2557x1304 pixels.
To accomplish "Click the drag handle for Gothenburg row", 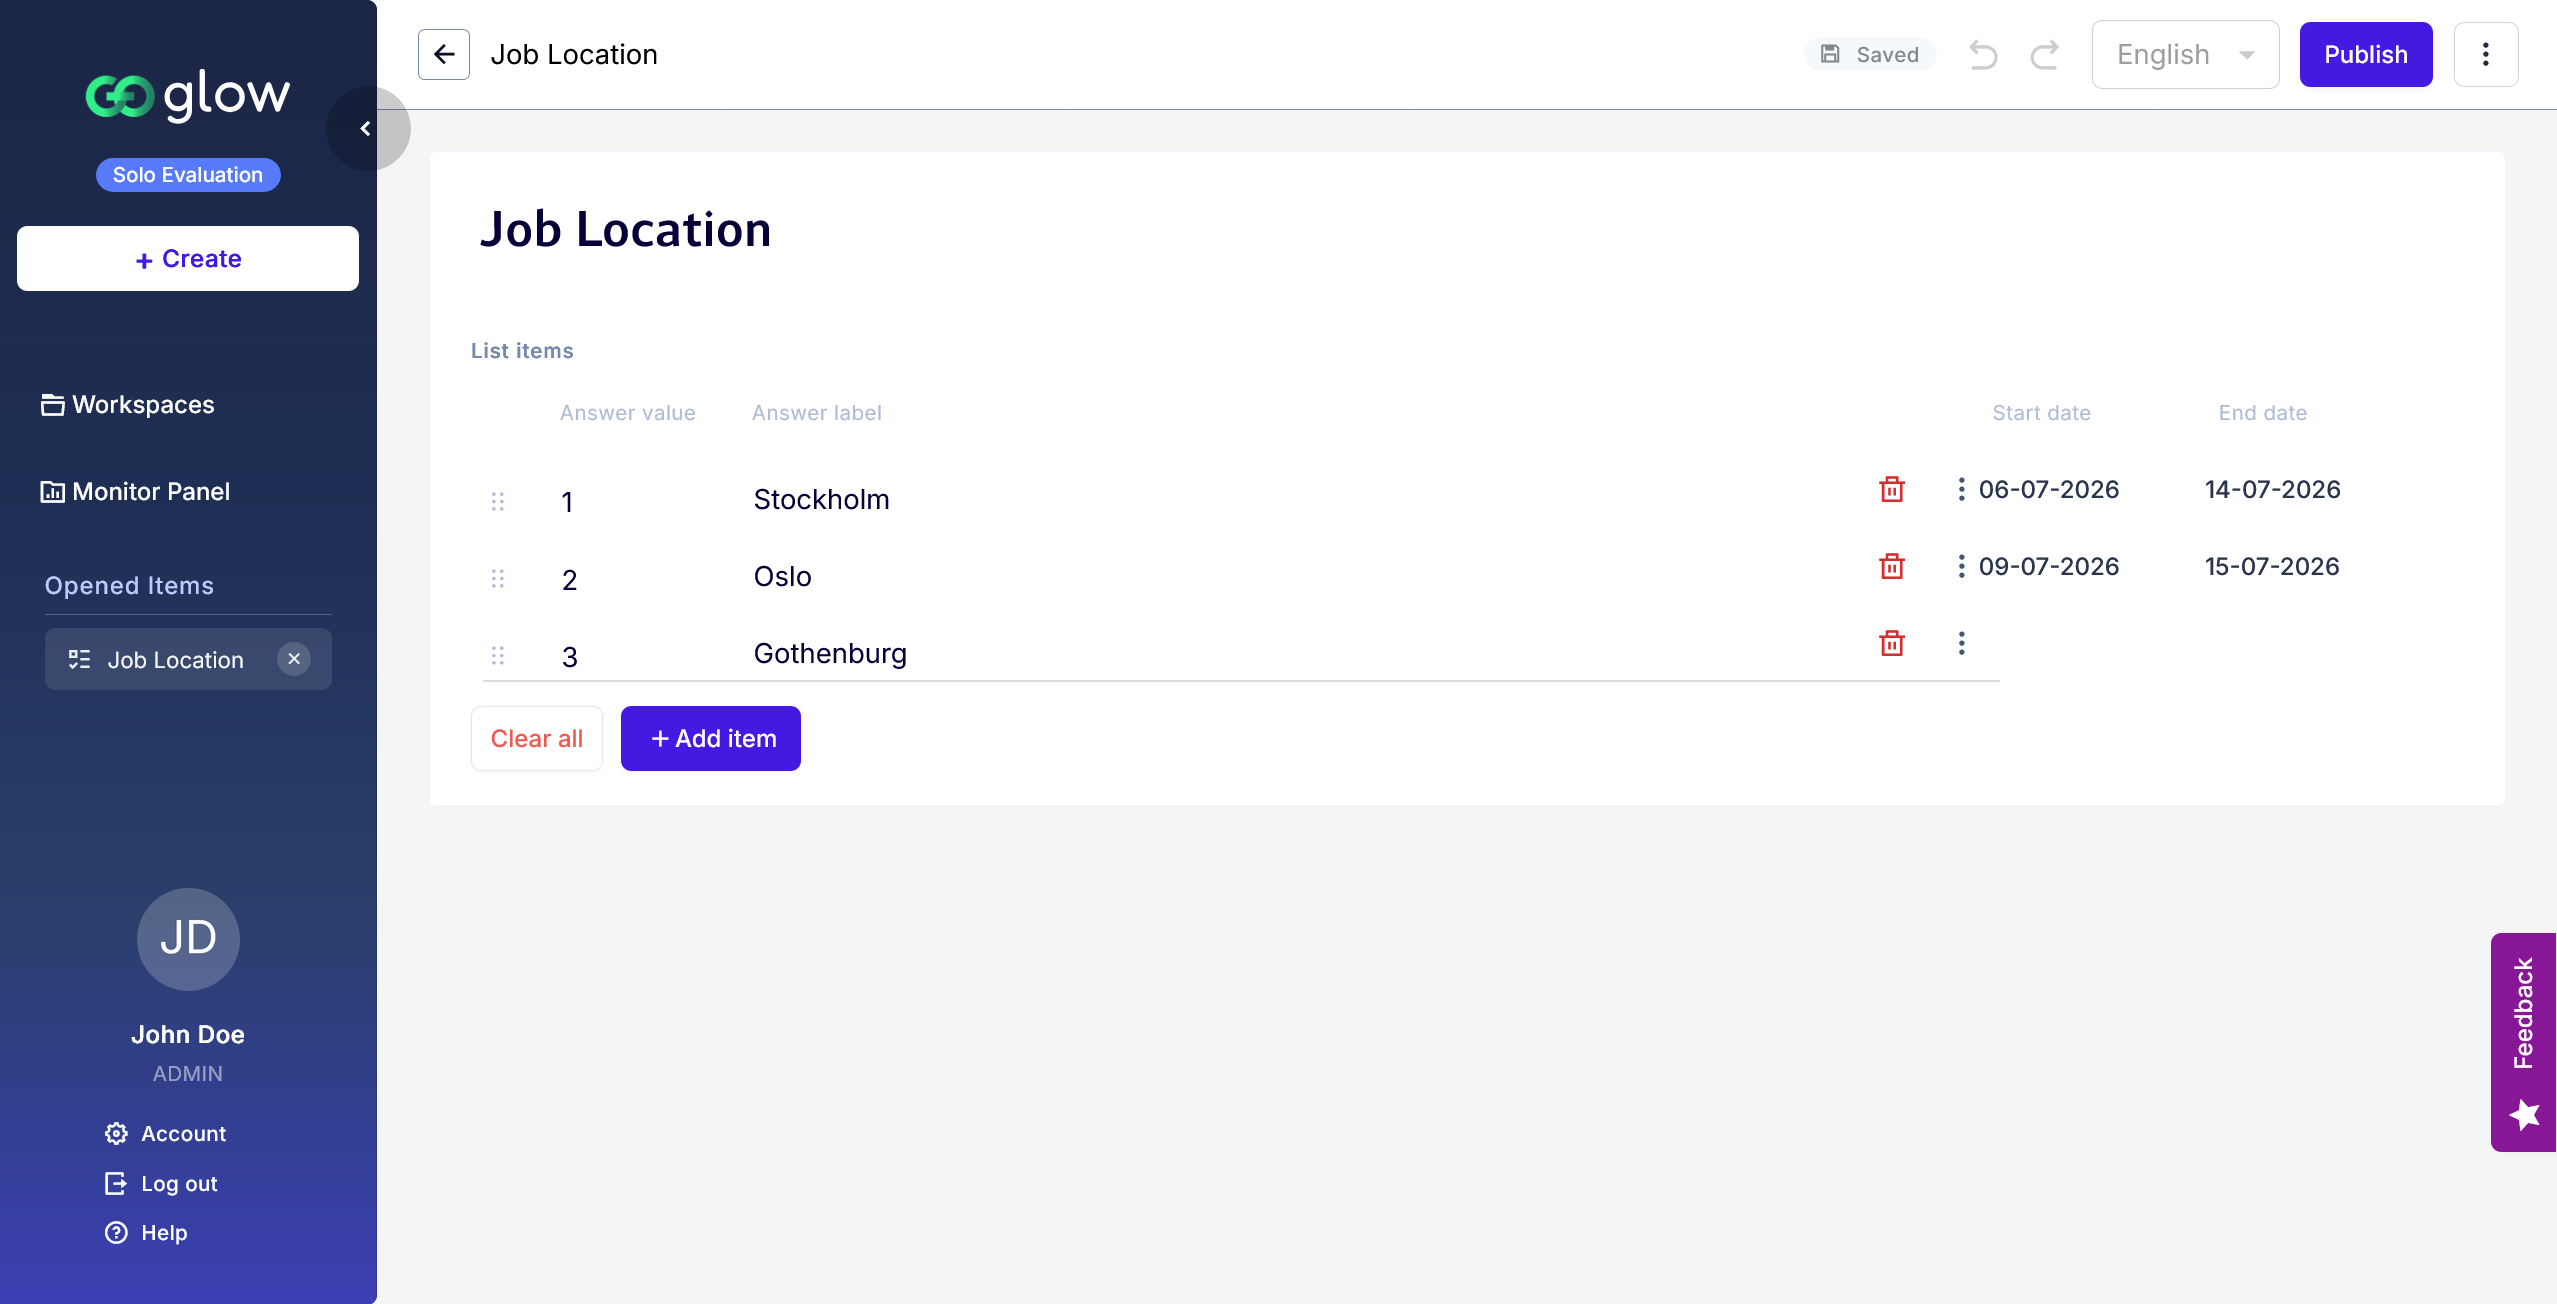I will (498, 656).
